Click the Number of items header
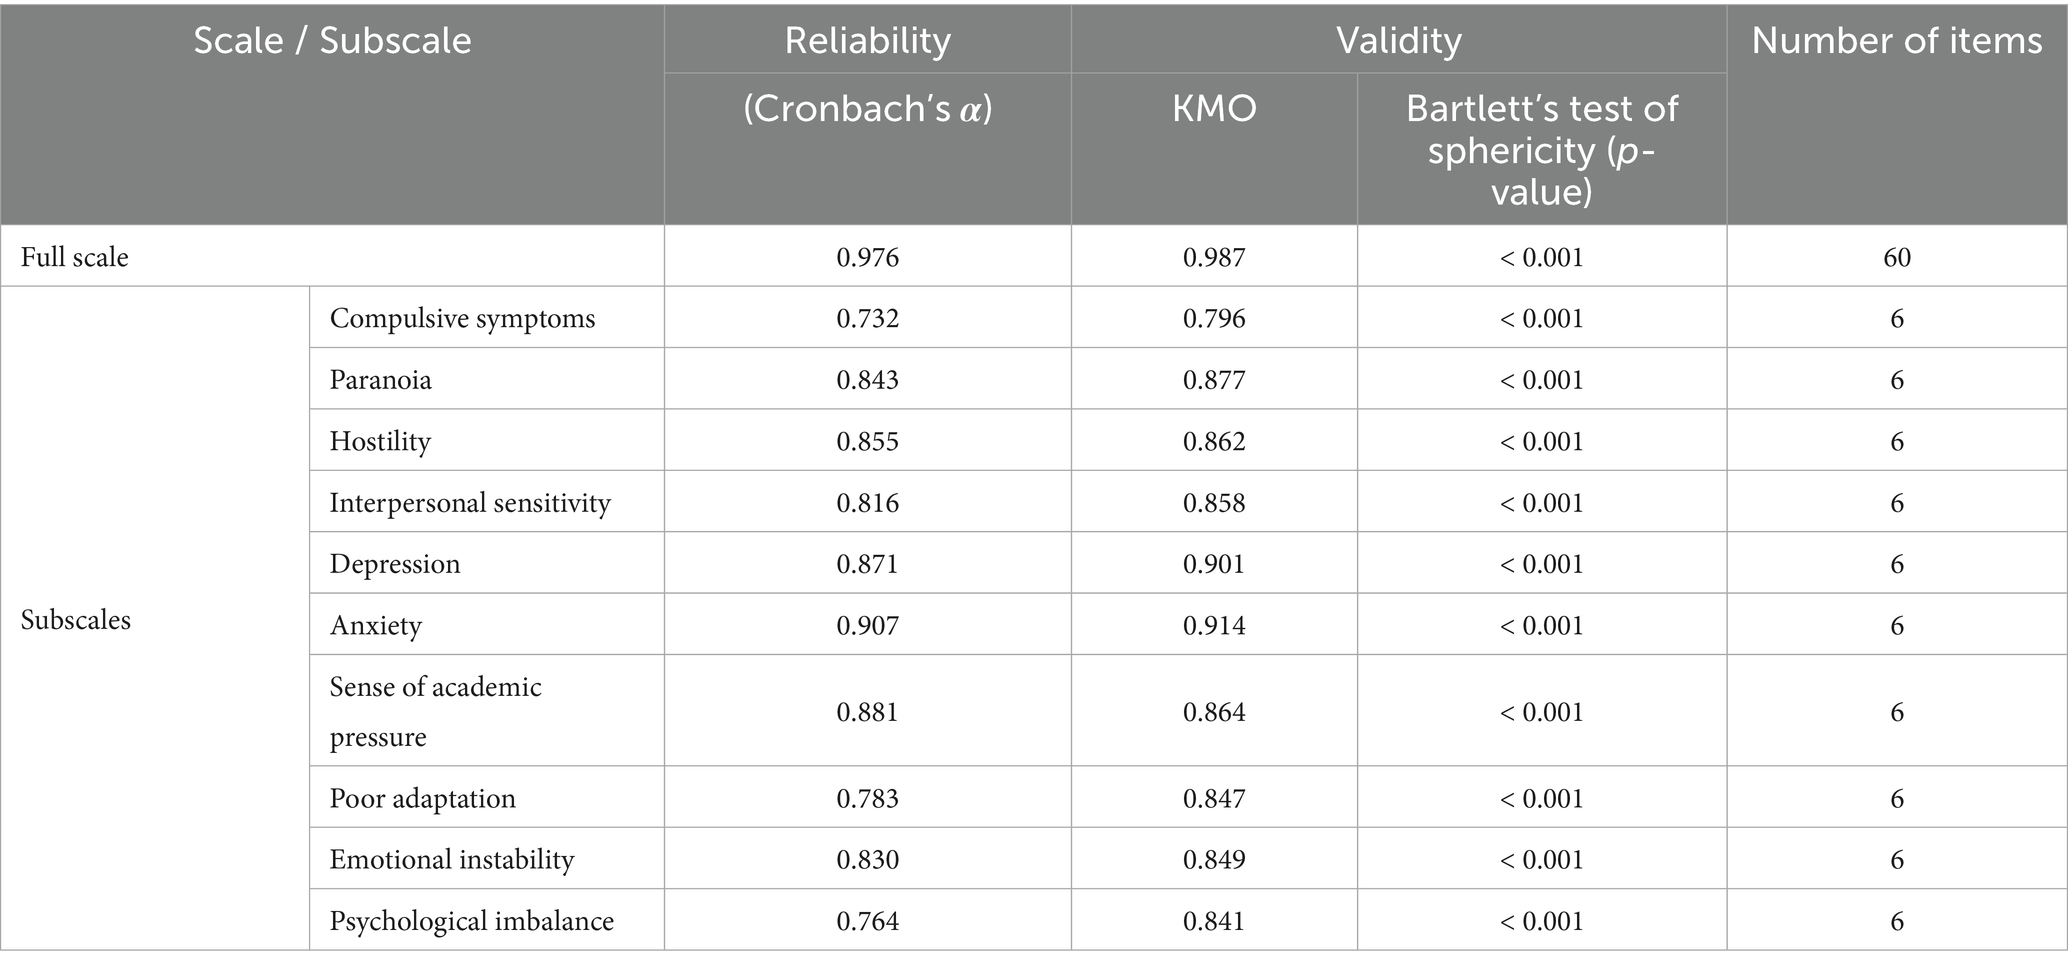2068x968 pixels. coord(1896,41)
